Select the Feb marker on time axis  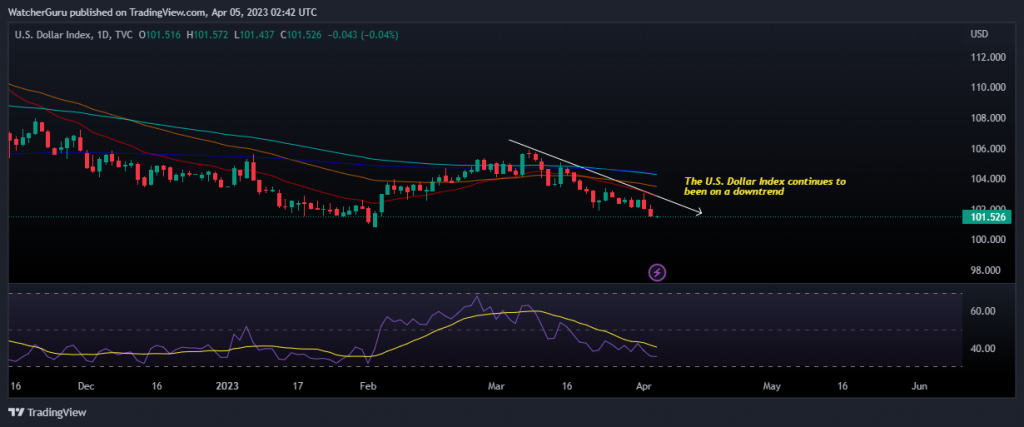[x=368, y=385]
